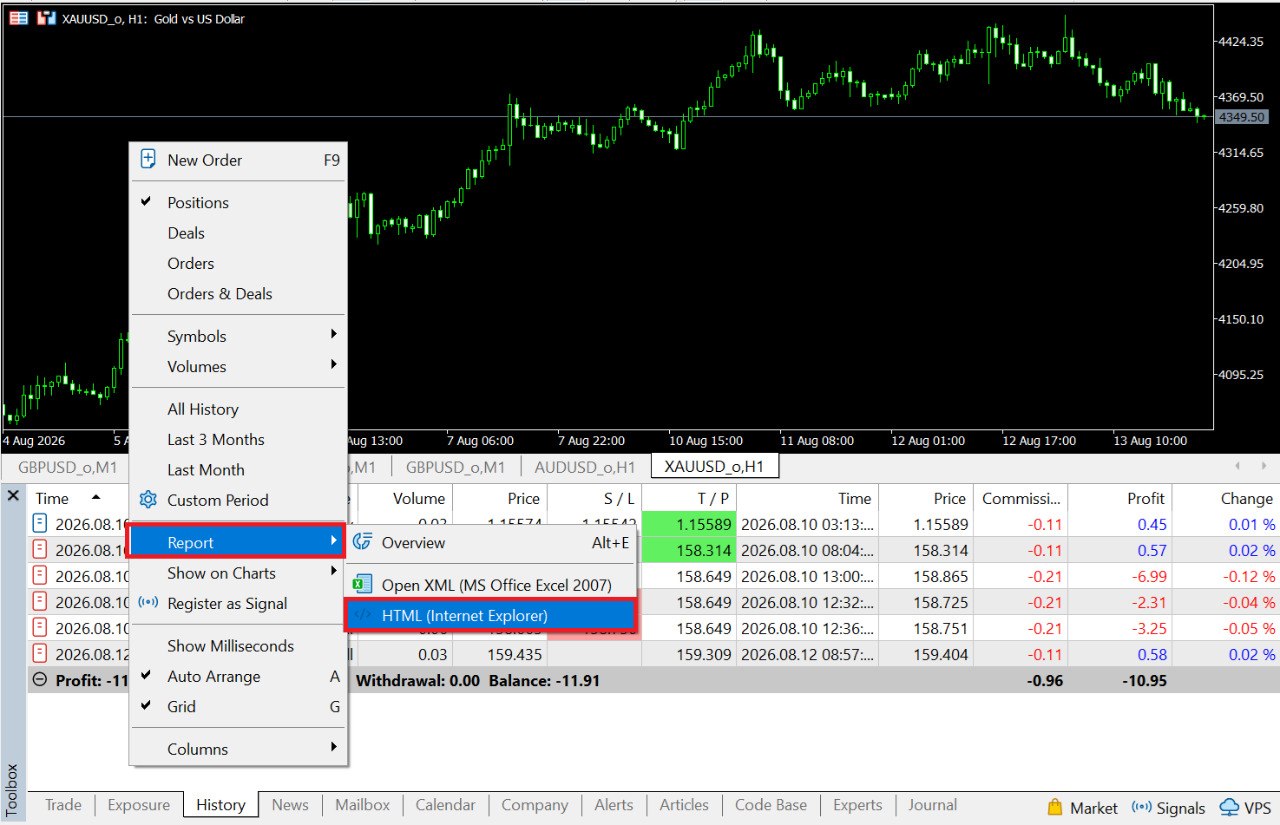
Task: Open the Mailbox tab
Action: click(362, 805)
